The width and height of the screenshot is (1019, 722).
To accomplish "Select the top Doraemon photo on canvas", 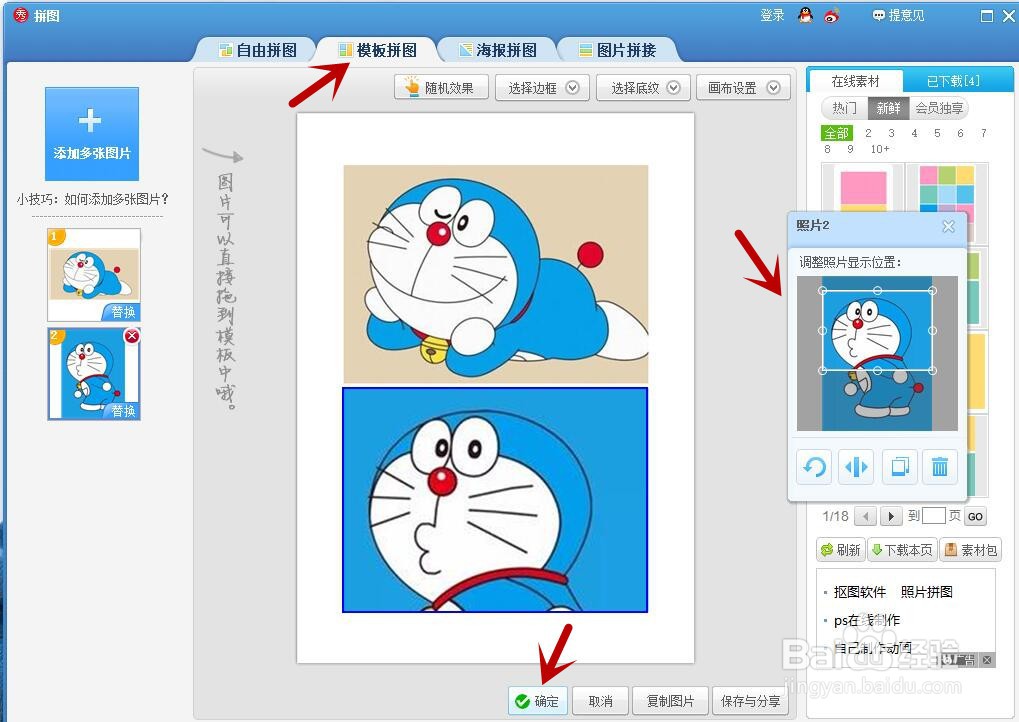I will 496,274.
